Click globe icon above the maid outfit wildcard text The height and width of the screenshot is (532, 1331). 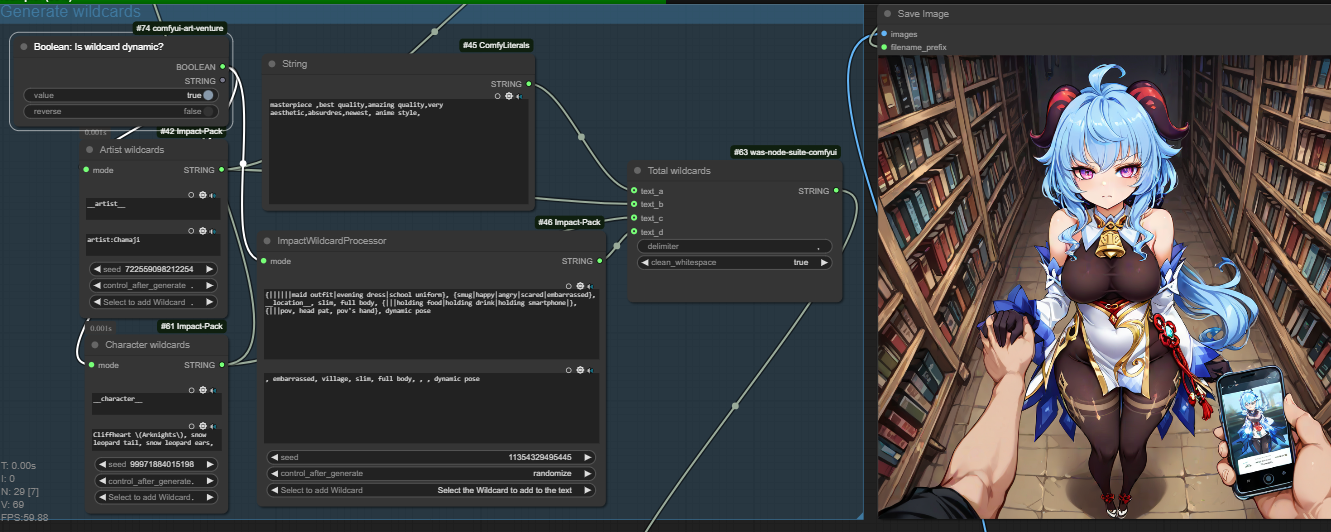(580, 286)
